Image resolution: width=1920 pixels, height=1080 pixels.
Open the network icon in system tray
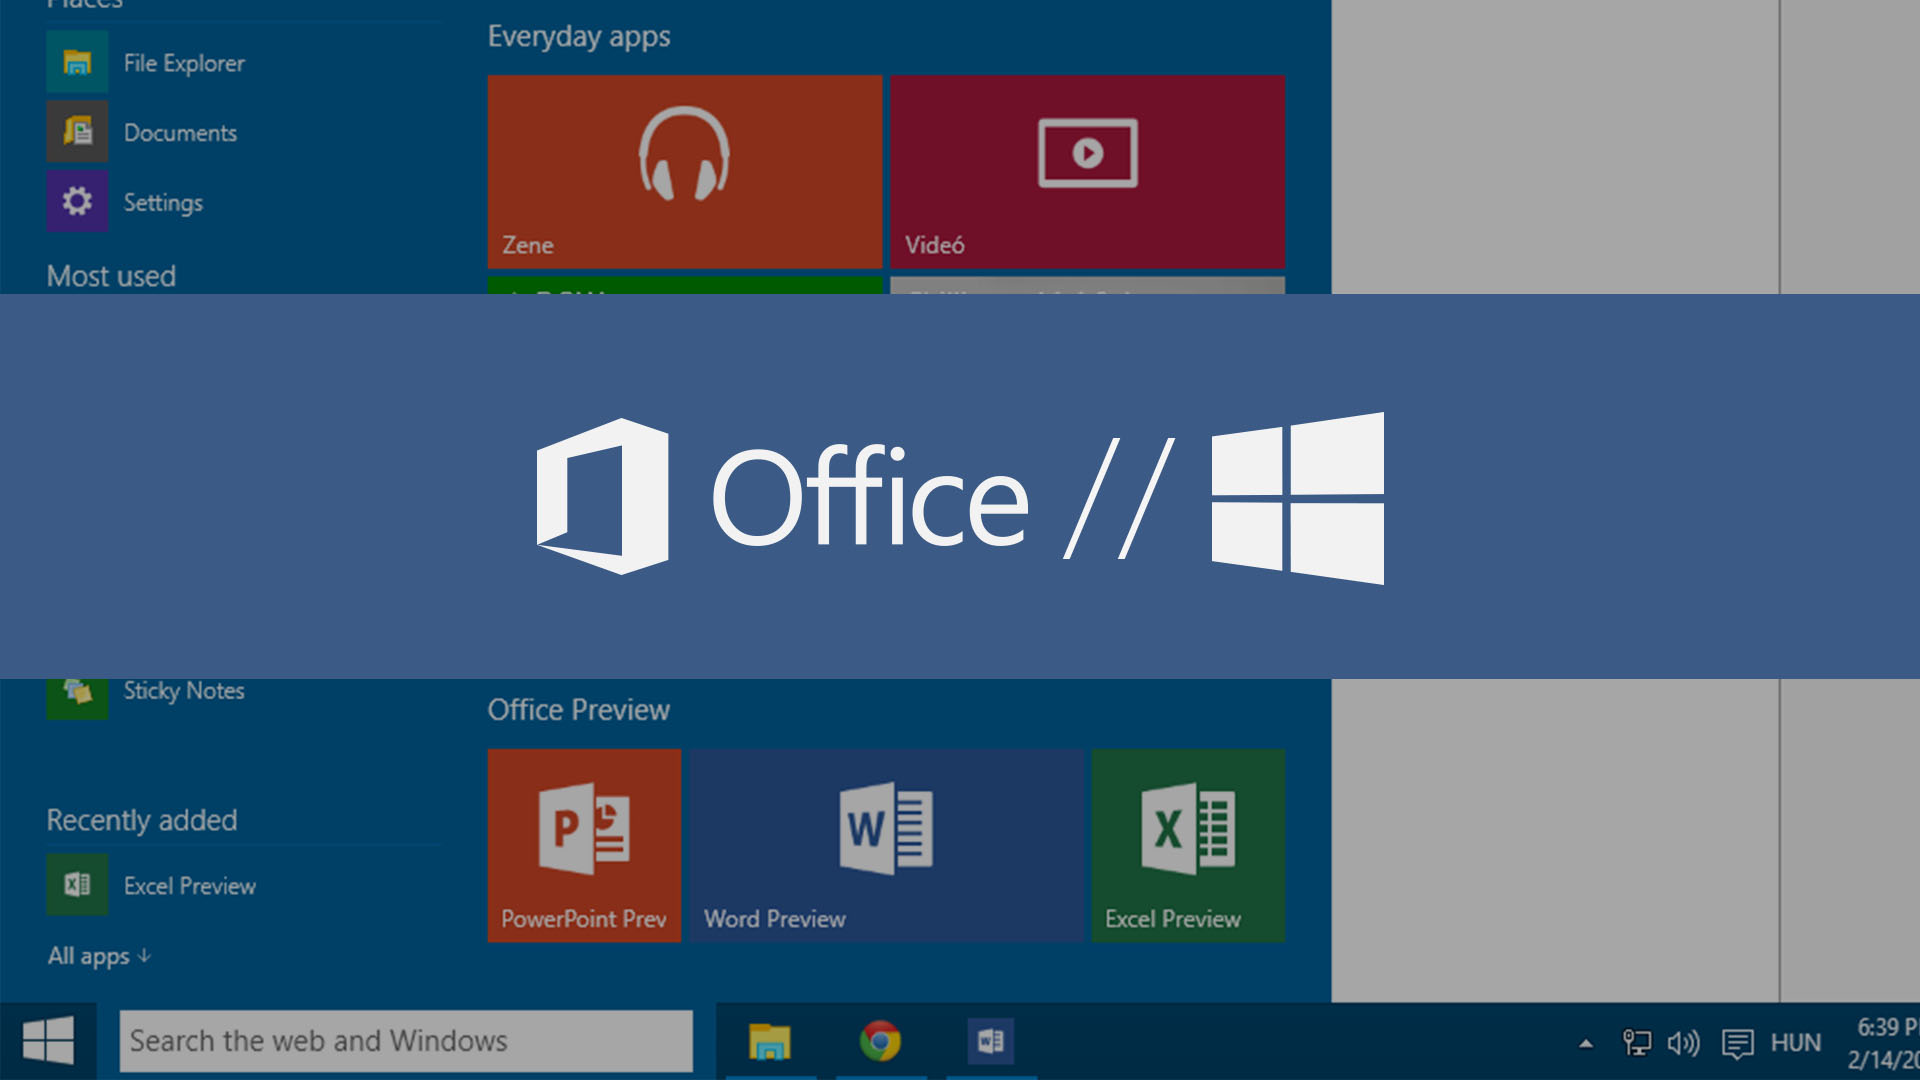point(1636,1043)
